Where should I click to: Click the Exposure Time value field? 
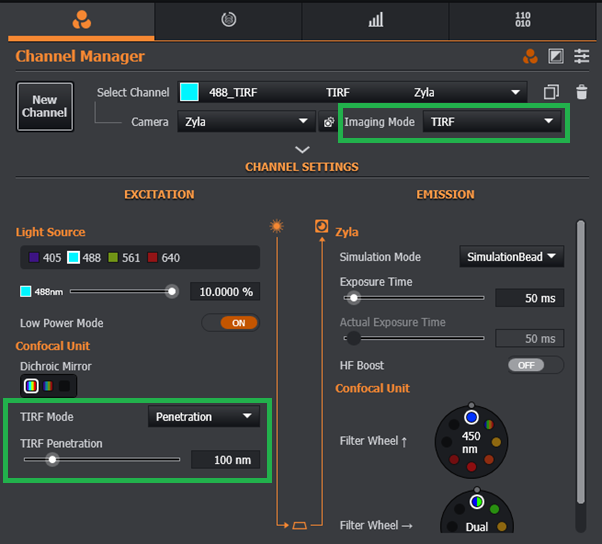tap(529, 298)
